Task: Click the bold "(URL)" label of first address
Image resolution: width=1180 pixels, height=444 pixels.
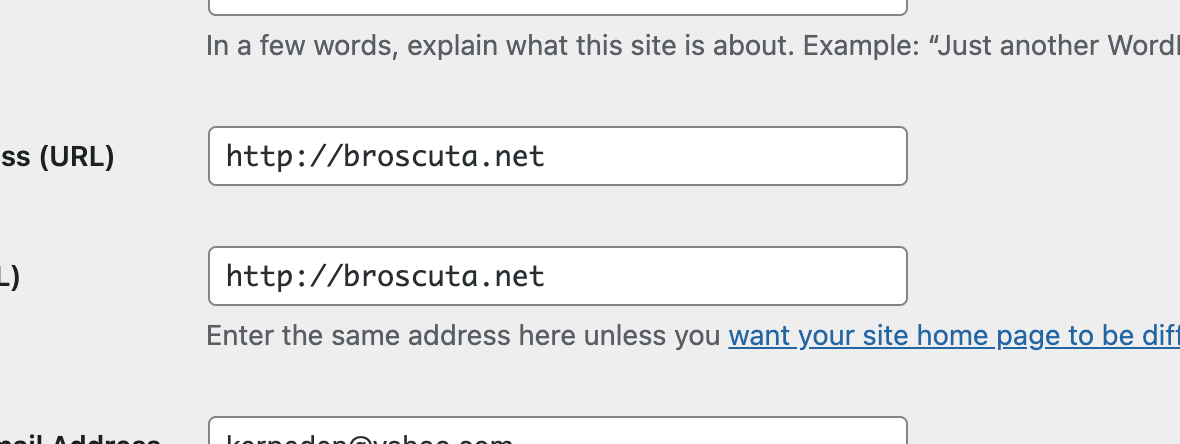Action: (76, 157)
